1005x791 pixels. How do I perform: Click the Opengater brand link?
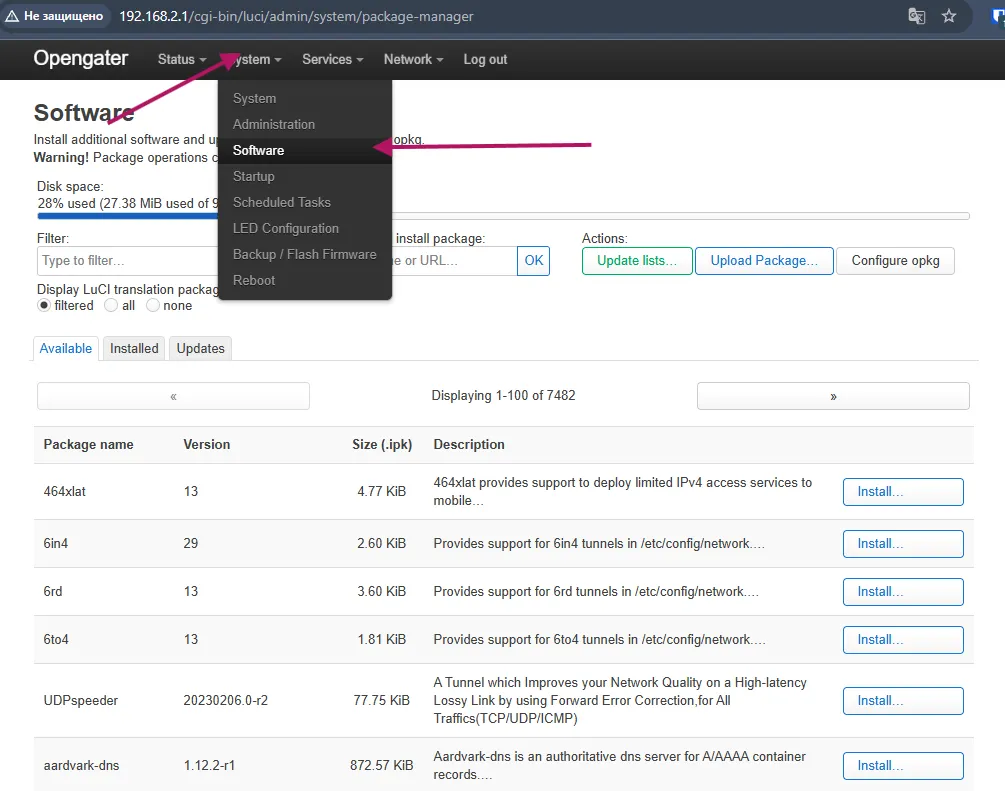[x=81, y=58]
